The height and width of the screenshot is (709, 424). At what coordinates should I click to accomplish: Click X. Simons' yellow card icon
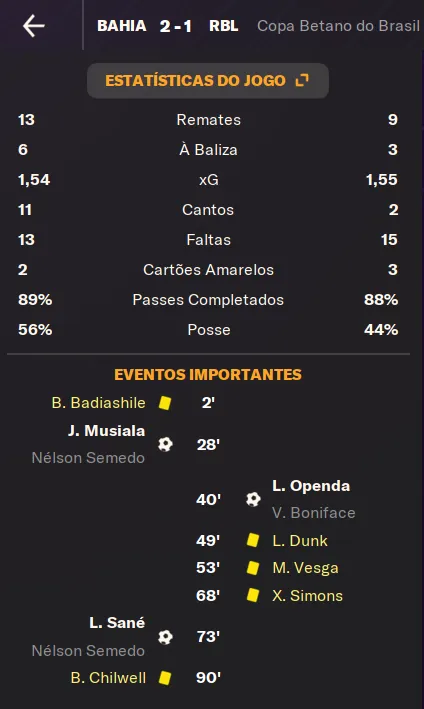coord(253,596)
